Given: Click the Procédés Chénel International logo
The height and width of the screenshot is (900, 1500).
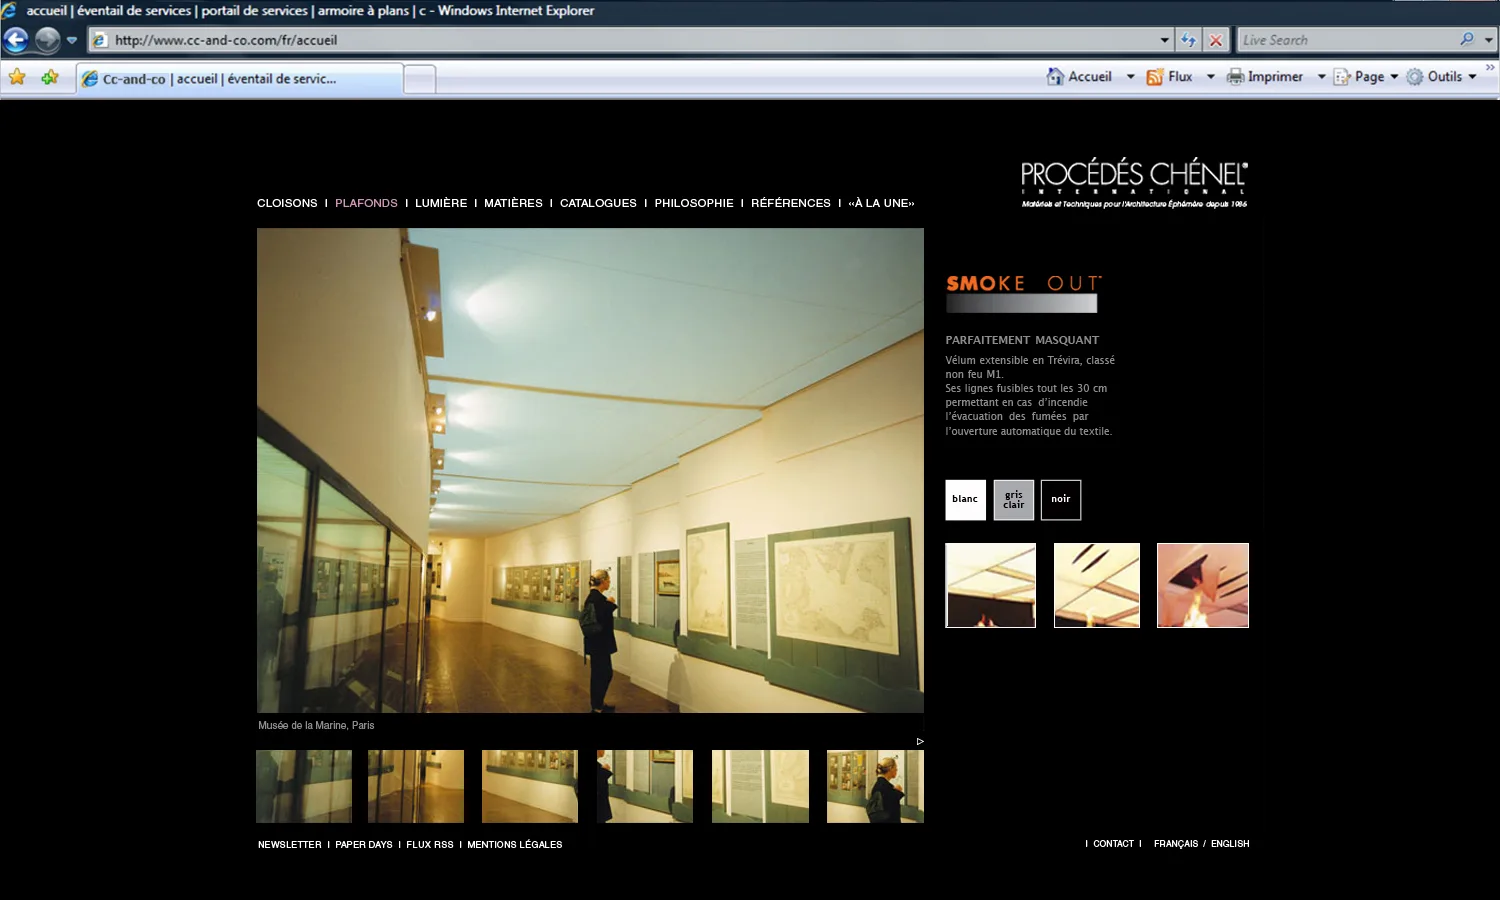Looking at the screenshot, I should tap(1134, 183).
